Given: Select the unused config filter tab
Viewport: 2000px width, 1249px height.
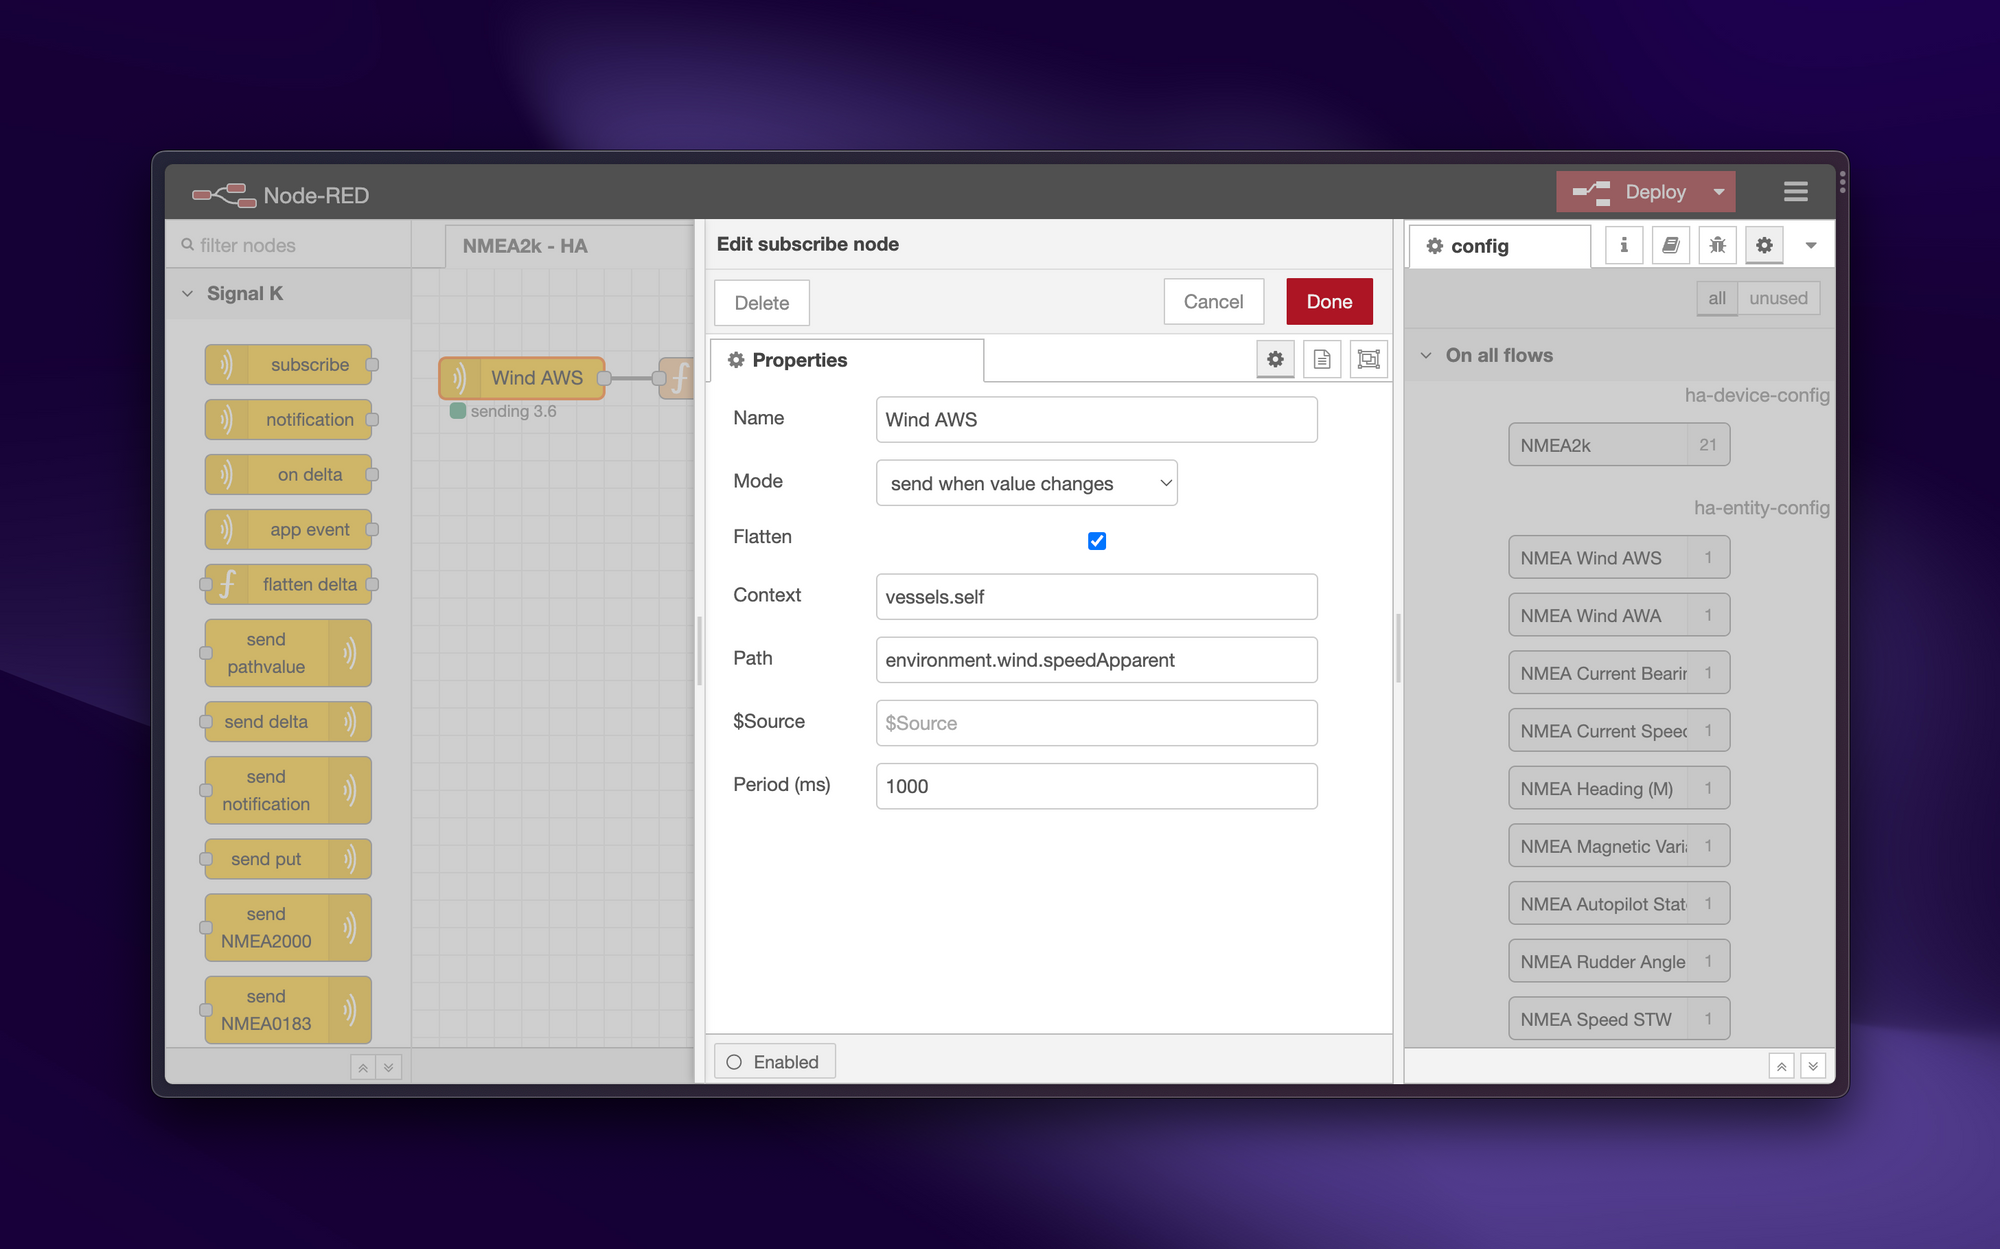Looking at the screenshot, I should tap(1774, 298).
